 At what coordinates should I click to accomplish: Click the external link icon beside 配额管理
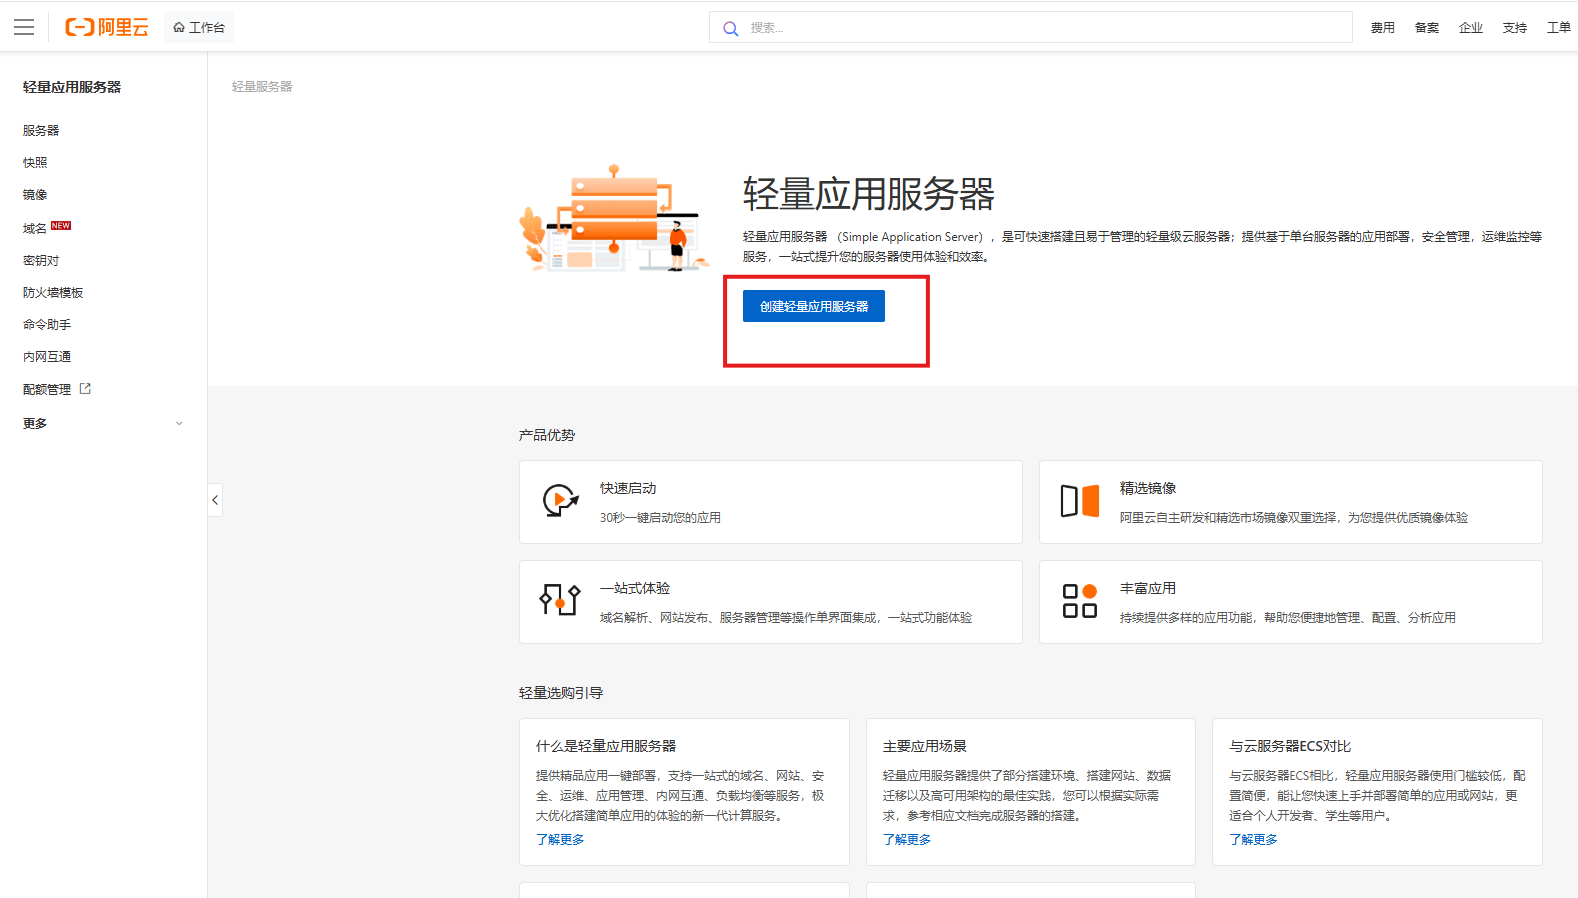(85, 389)
